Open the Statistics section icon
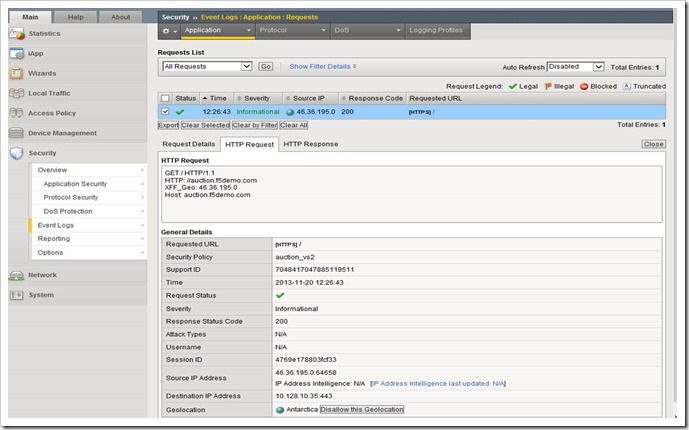The width and height of the screenshot is (689, 430). (15, 35)
